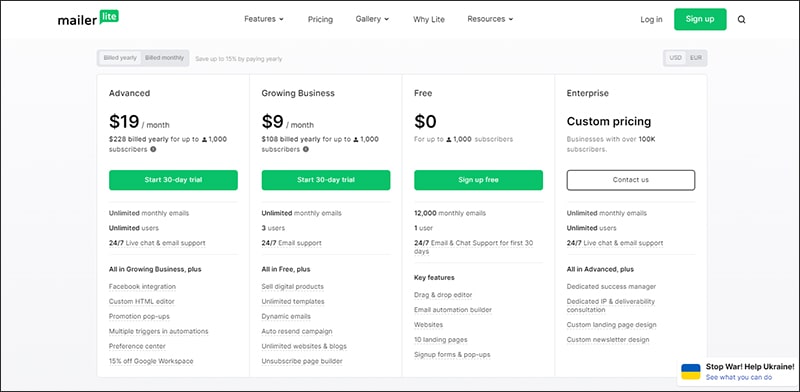This screenshot has height=392, width=800.
Task: Click the Custom pricing heading
Action: (609, 121)
